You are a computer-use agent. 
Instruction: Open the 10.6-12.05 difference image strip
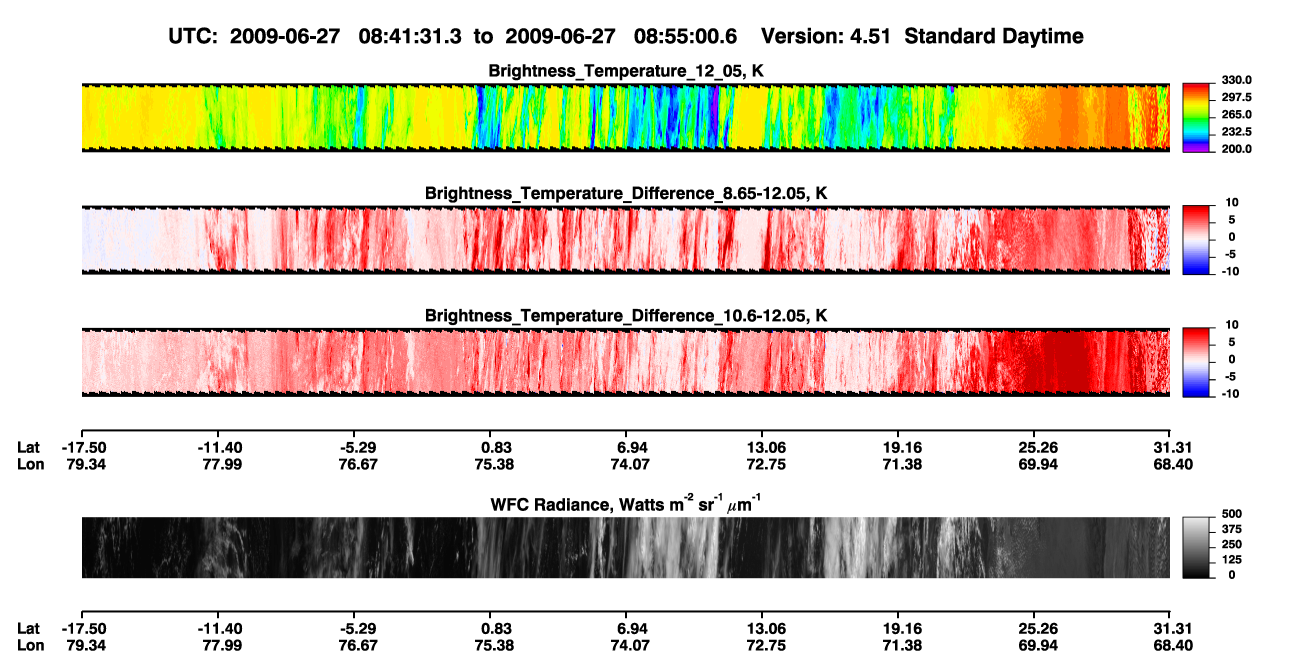(x=625, y=362)
